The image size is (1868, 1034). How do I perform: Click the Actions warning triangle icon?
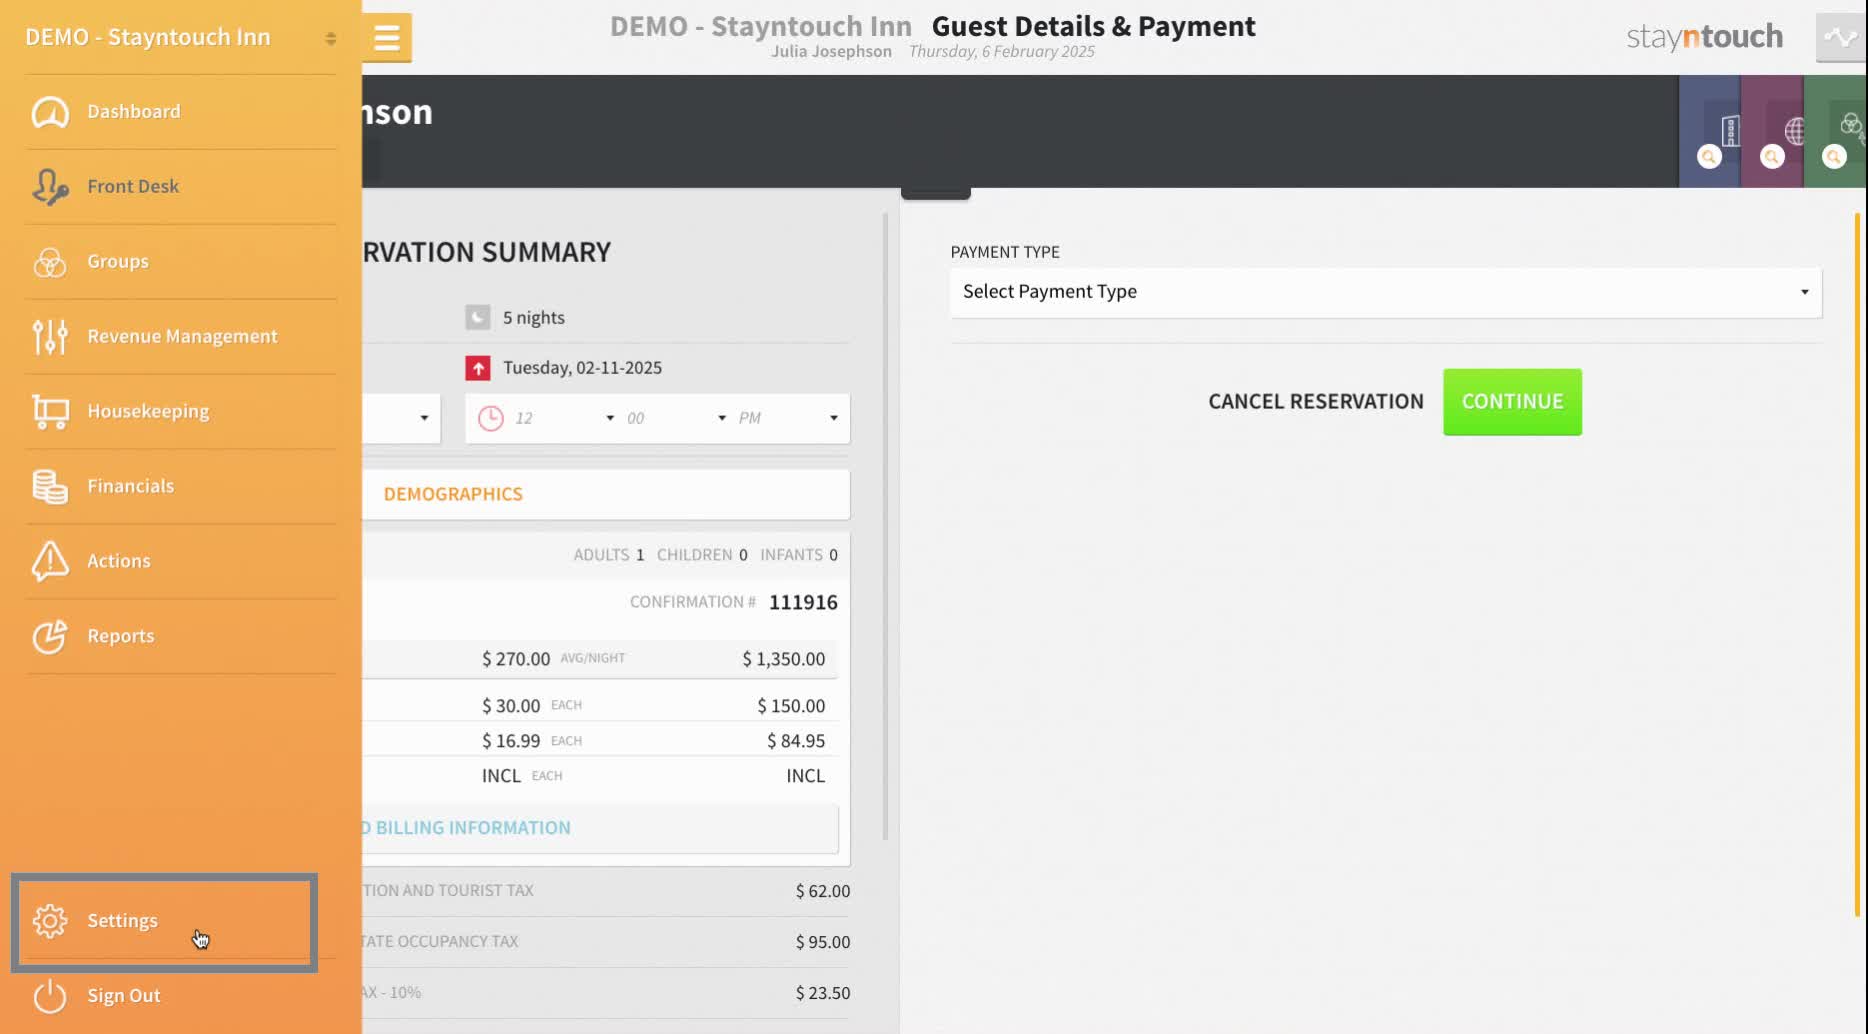(x=50, y=561)
